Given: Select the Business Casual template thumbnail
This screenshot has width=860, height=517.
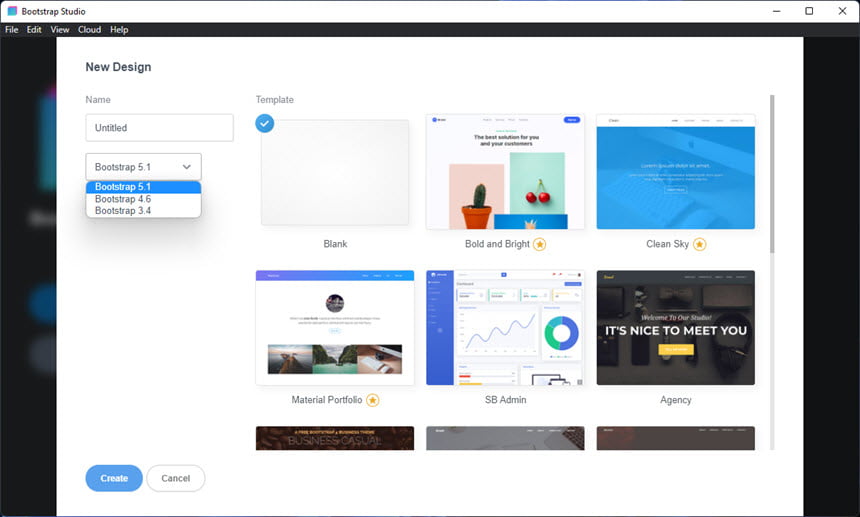Looking at the screenshot, I should [335, 438].
